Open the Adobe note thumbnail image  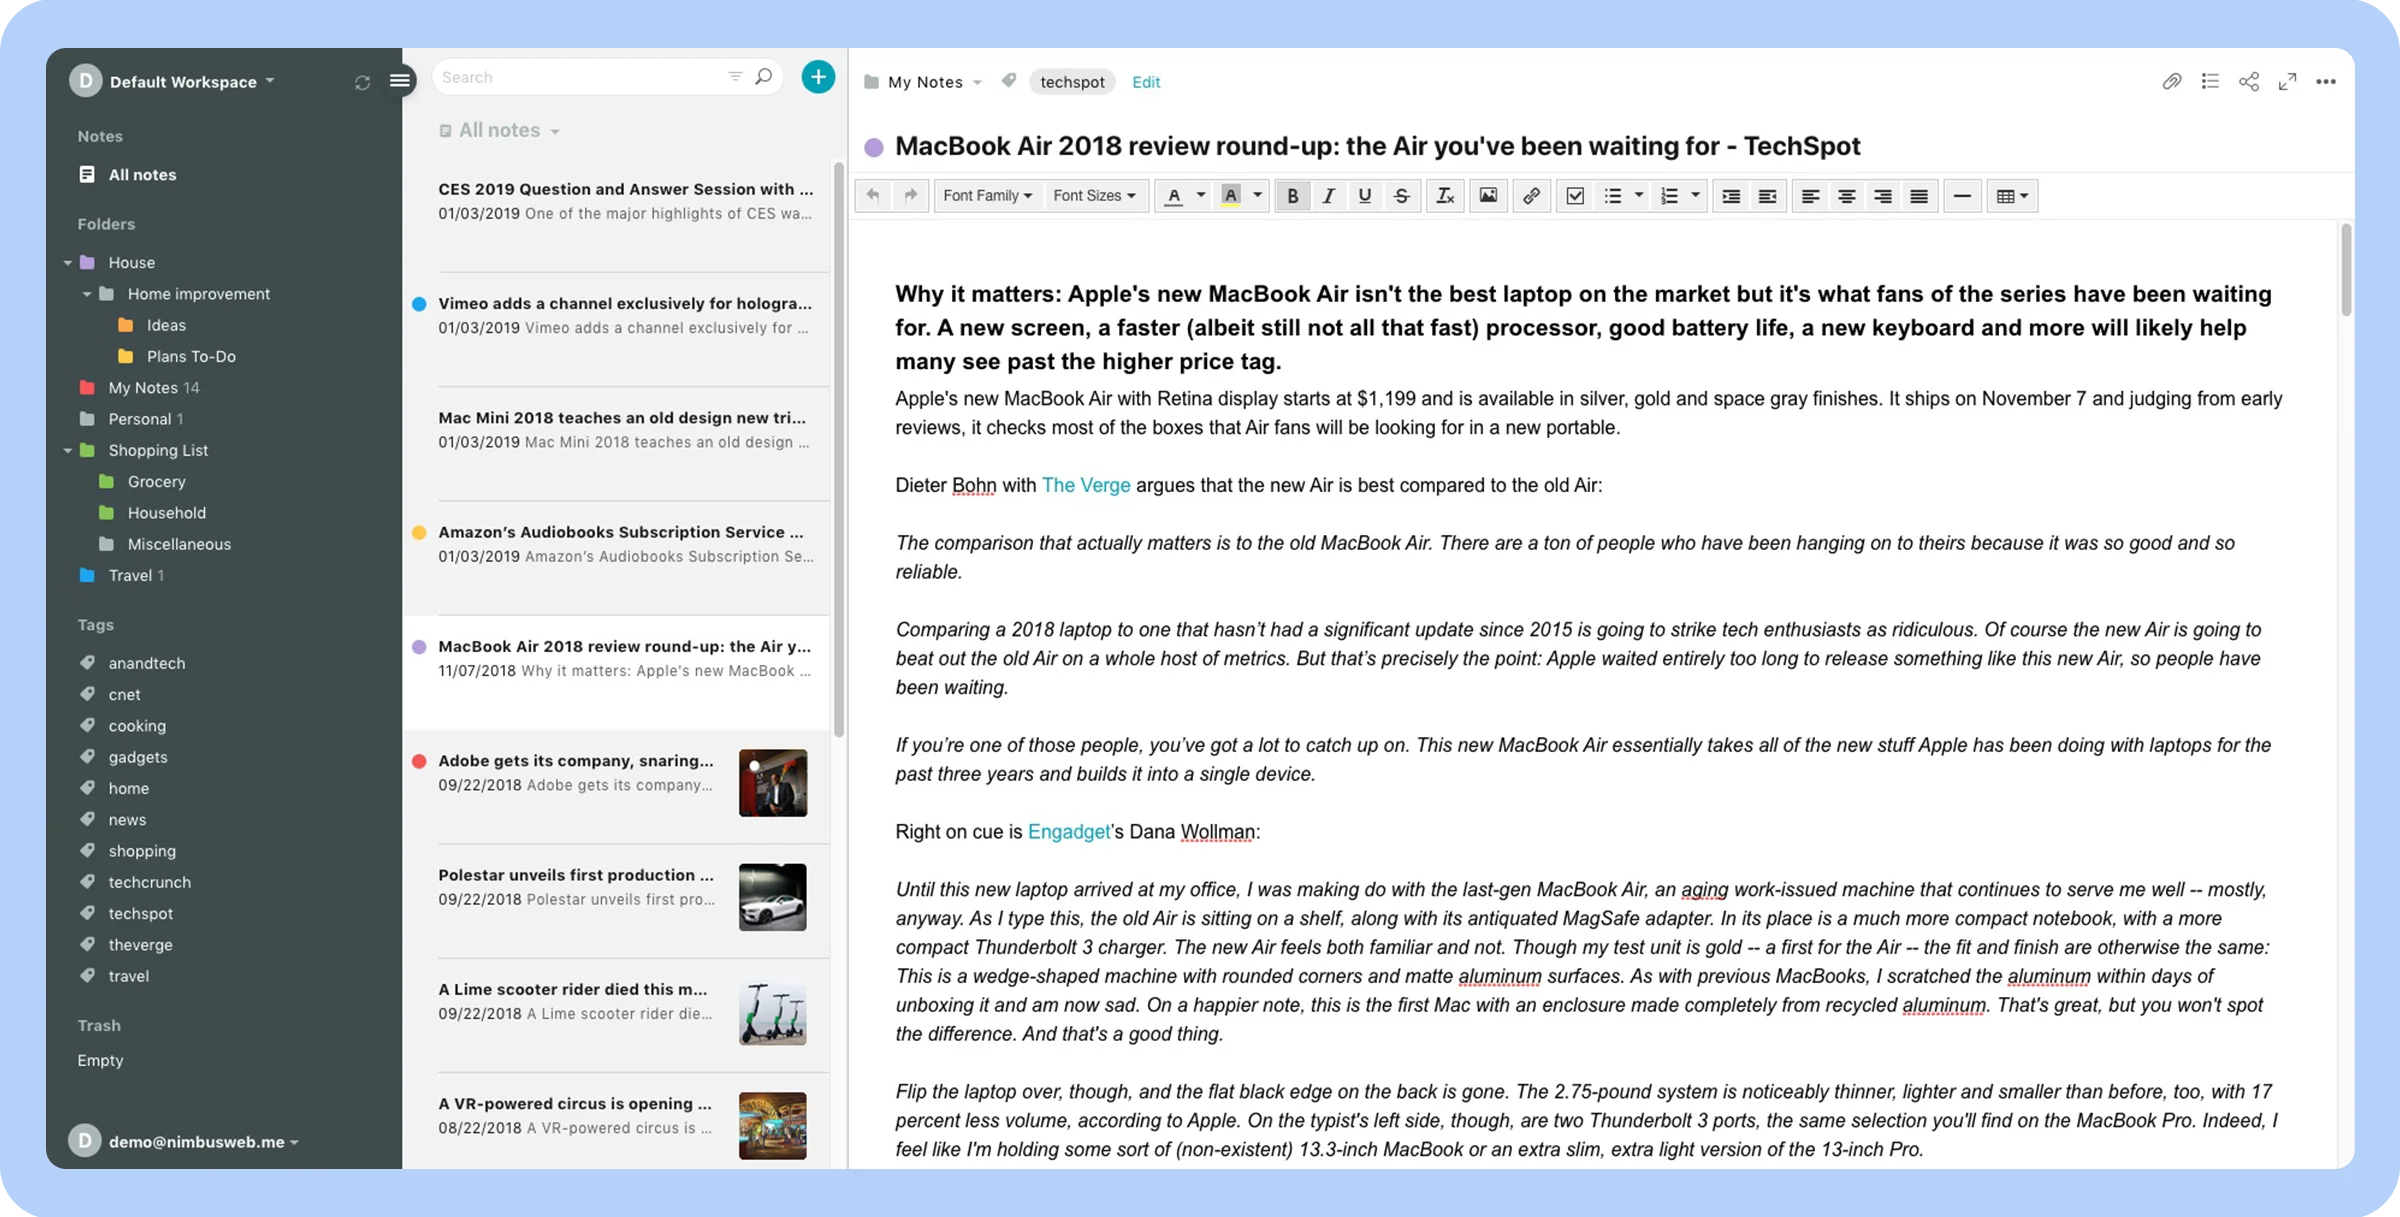click(773, 783)
